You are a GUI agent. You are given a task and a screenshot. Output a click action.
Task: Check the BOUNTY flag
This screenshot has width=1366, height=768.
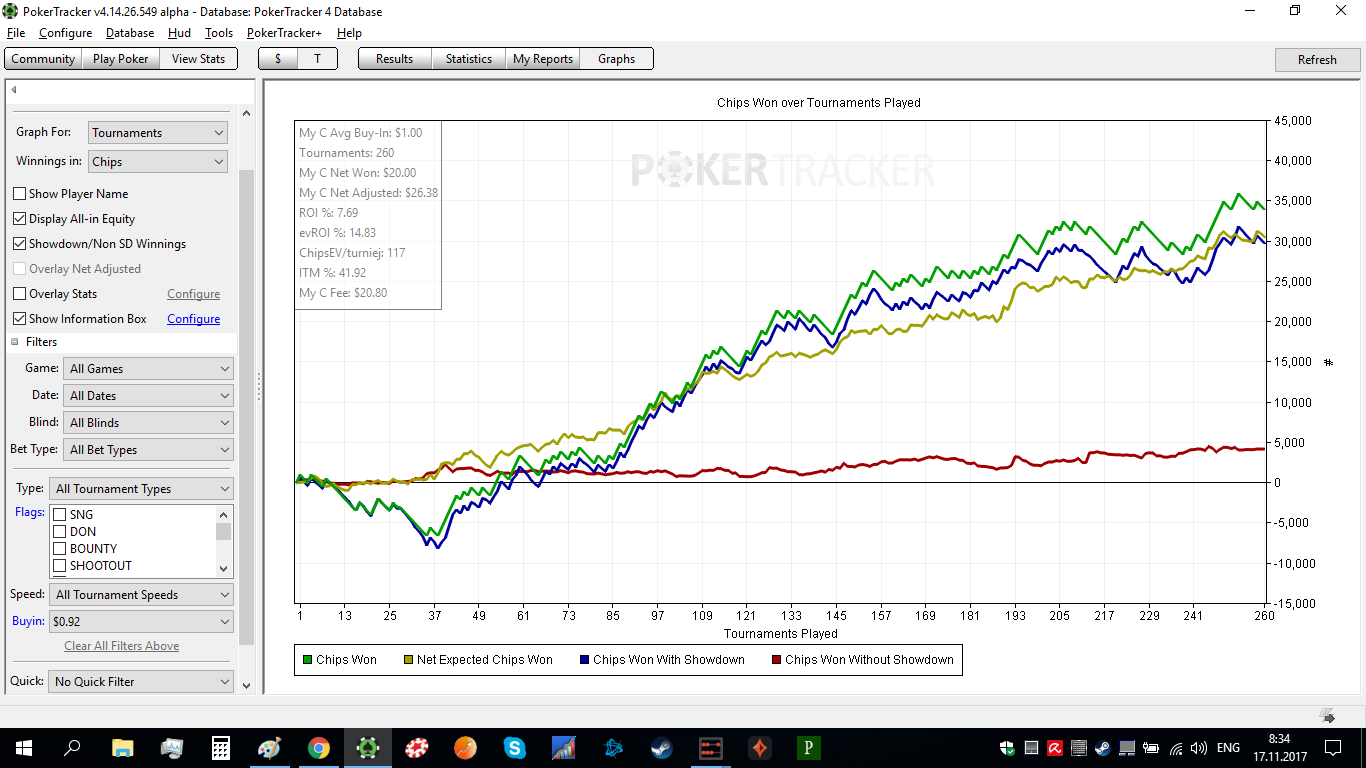[x=59, y=549]
